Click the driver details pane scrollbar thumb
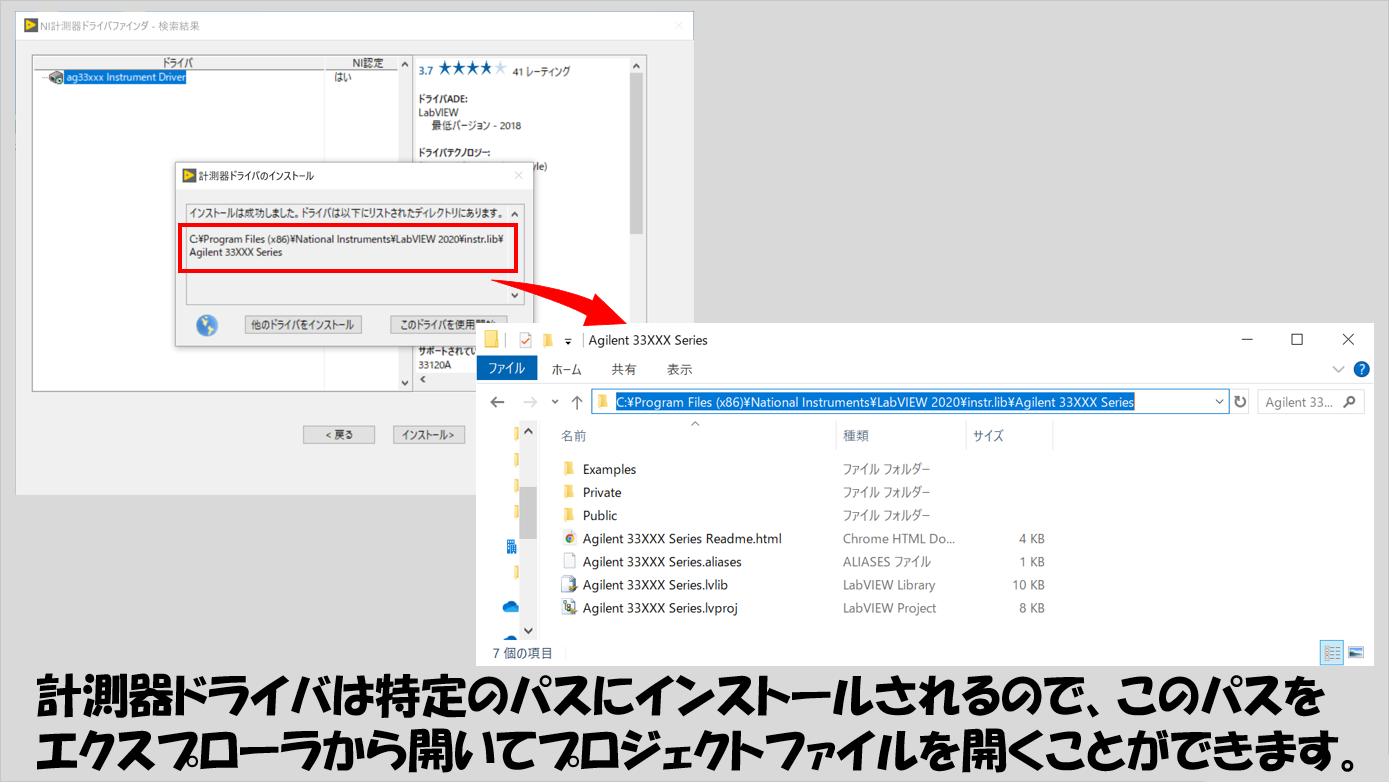This screenshot has height=782, width=1389. [637, 153]
